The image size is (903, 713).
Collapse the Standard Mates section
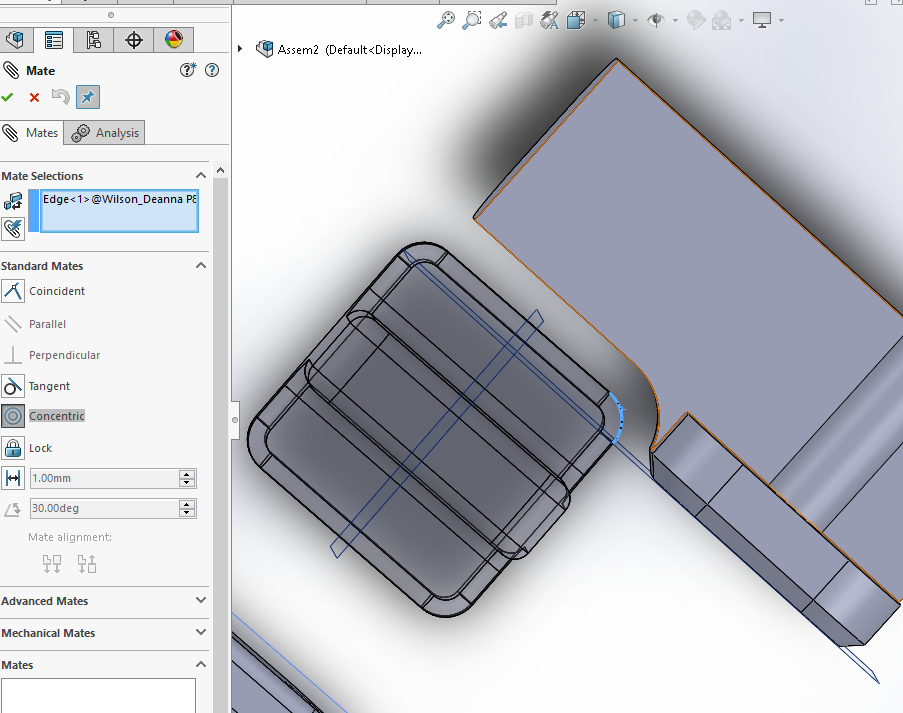click(201, 265)
